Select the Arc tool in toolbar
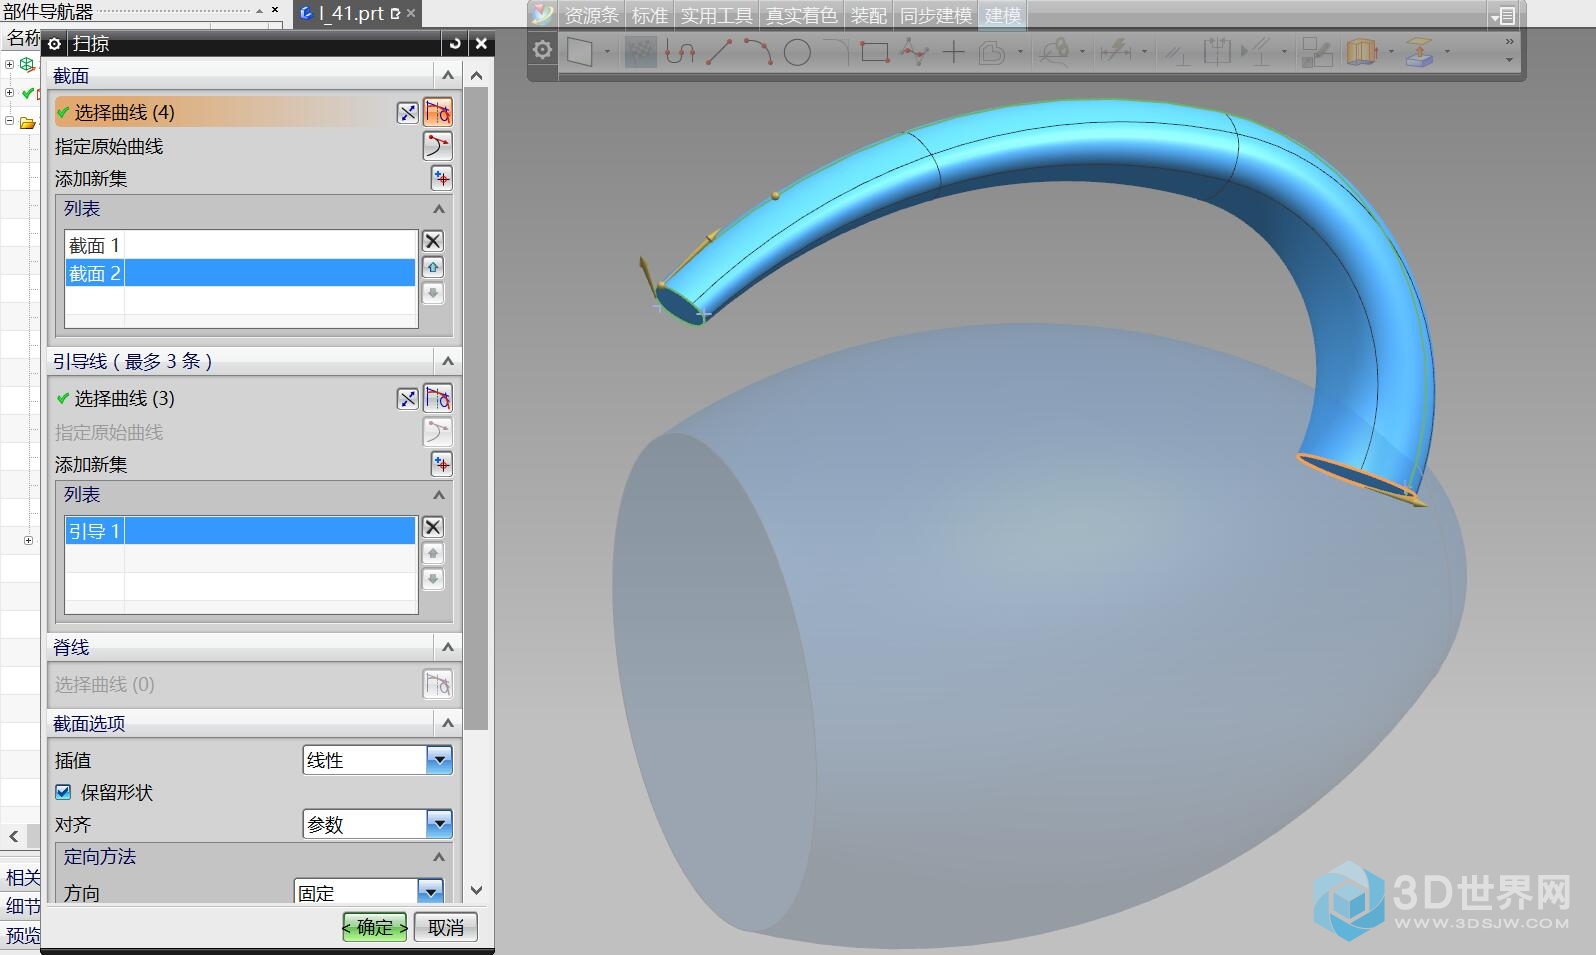Viewport: 1596px width, 955px height. tap(757, 51)
